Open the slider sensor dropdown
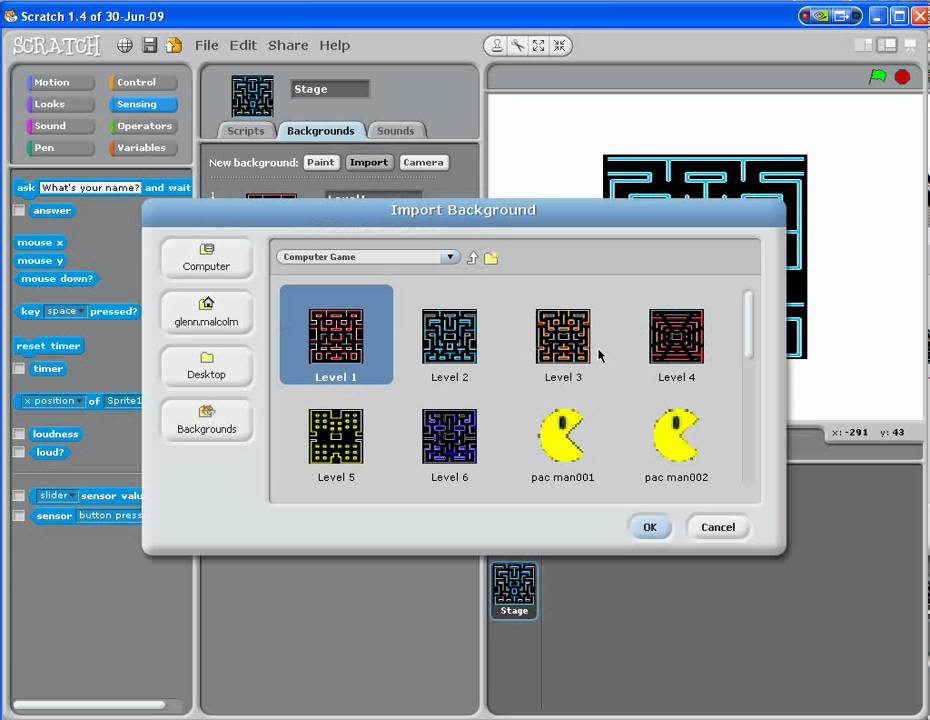 click(57, 495)
